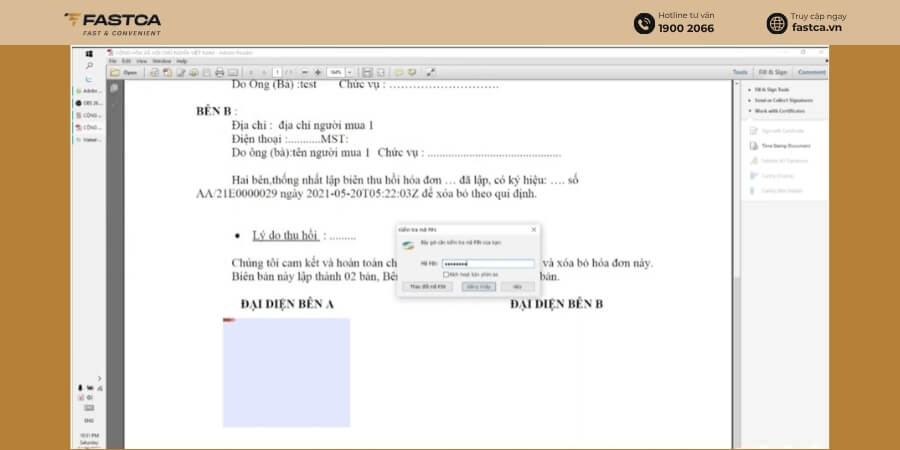The height and width of the screenshot is (450, 900).
Task: Open the zoom percentage dropdown arrow
Action: click(349, 72)
